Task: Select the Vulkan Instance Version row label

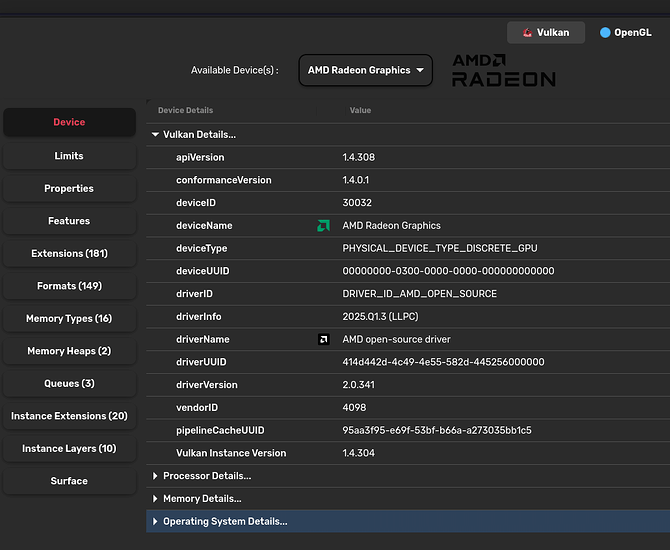Action: 231,453
